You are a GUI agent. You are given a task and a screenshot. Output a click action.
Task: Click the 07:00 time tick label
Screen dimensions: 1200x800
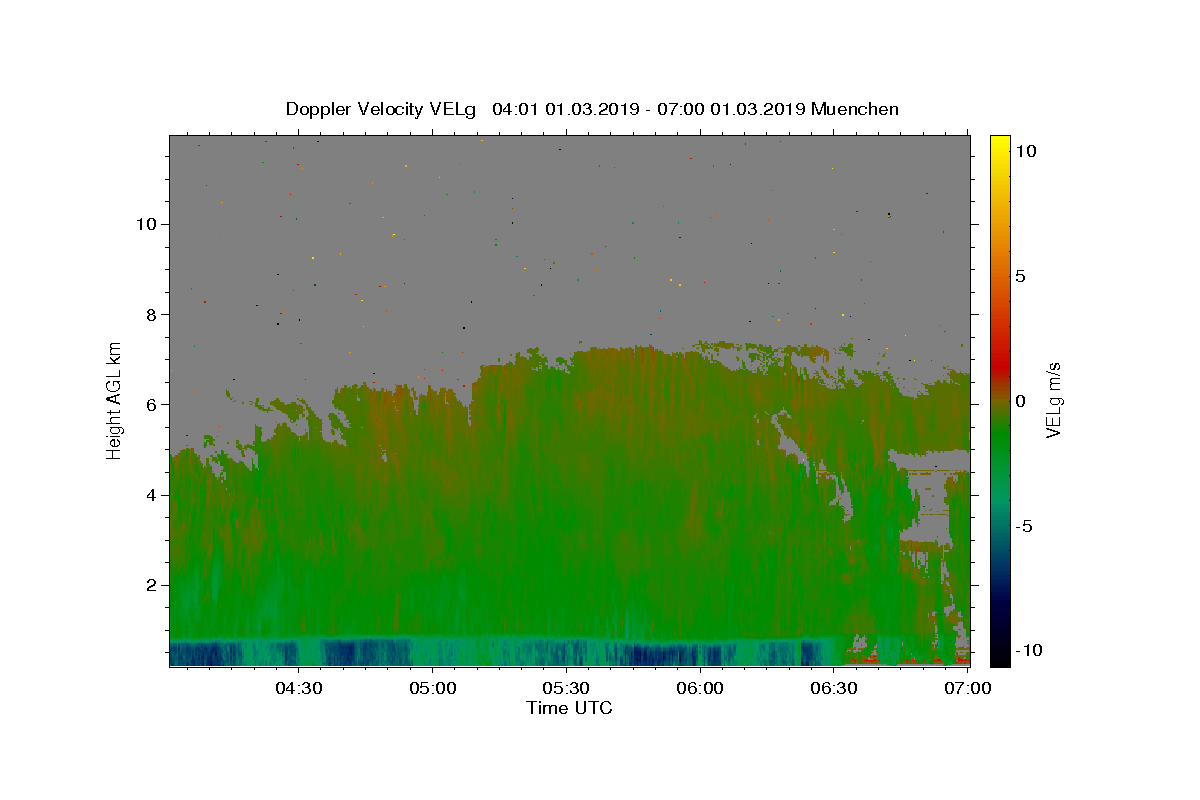pos(968,688)
